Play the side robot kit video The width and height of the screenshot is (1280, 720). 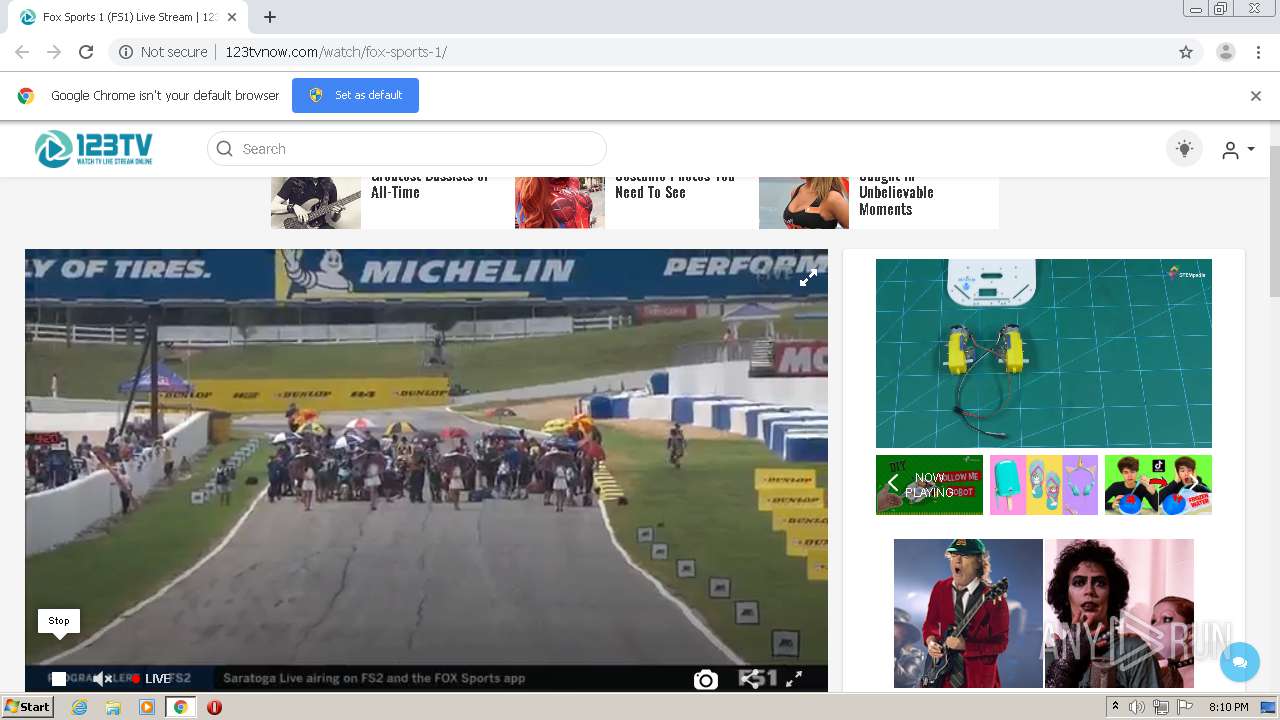1044,353
